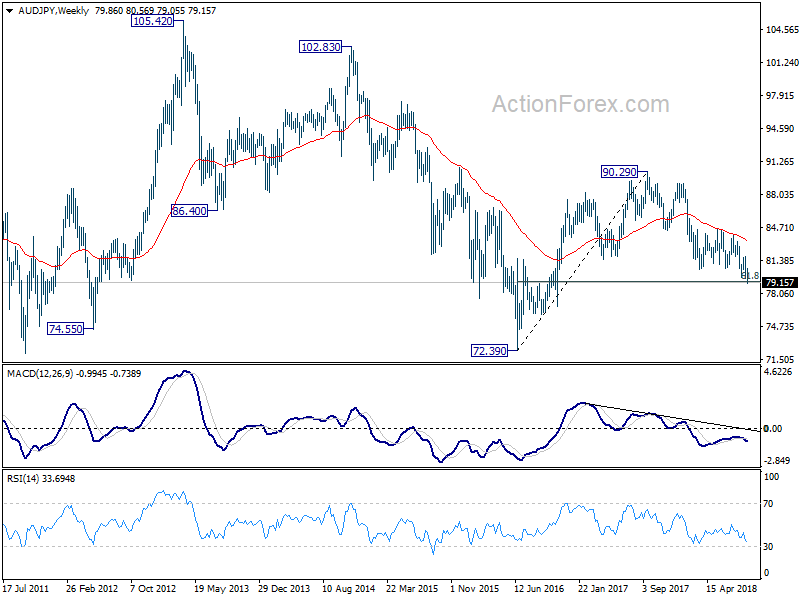Click the date label 29 Dec 2013
The height and width of the screenshot is (600, 800).
284,588
